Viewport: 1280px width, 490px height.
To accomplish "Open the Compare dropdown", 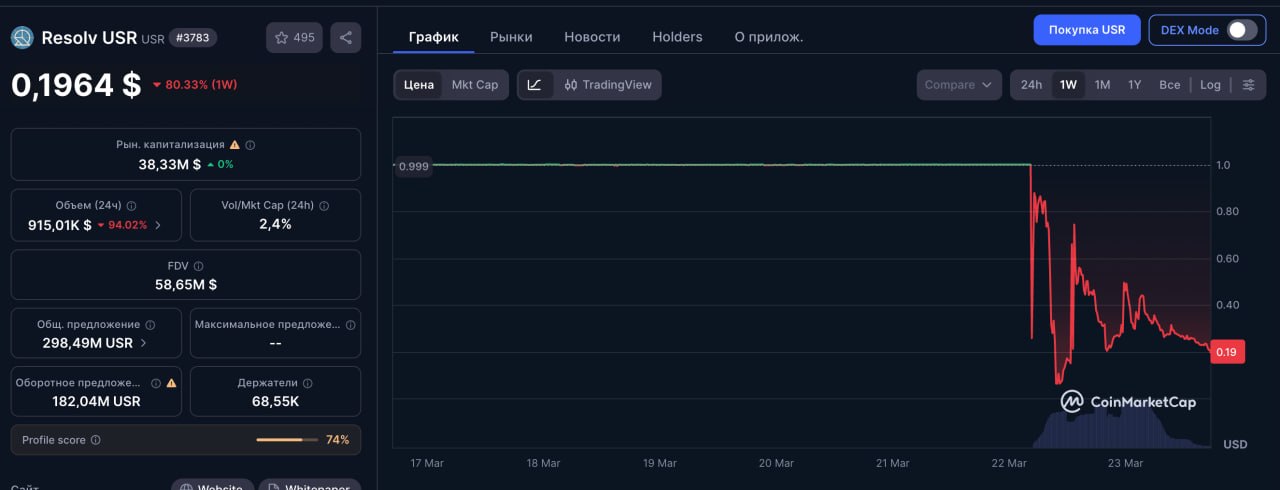I will click(x=959, y=85).
